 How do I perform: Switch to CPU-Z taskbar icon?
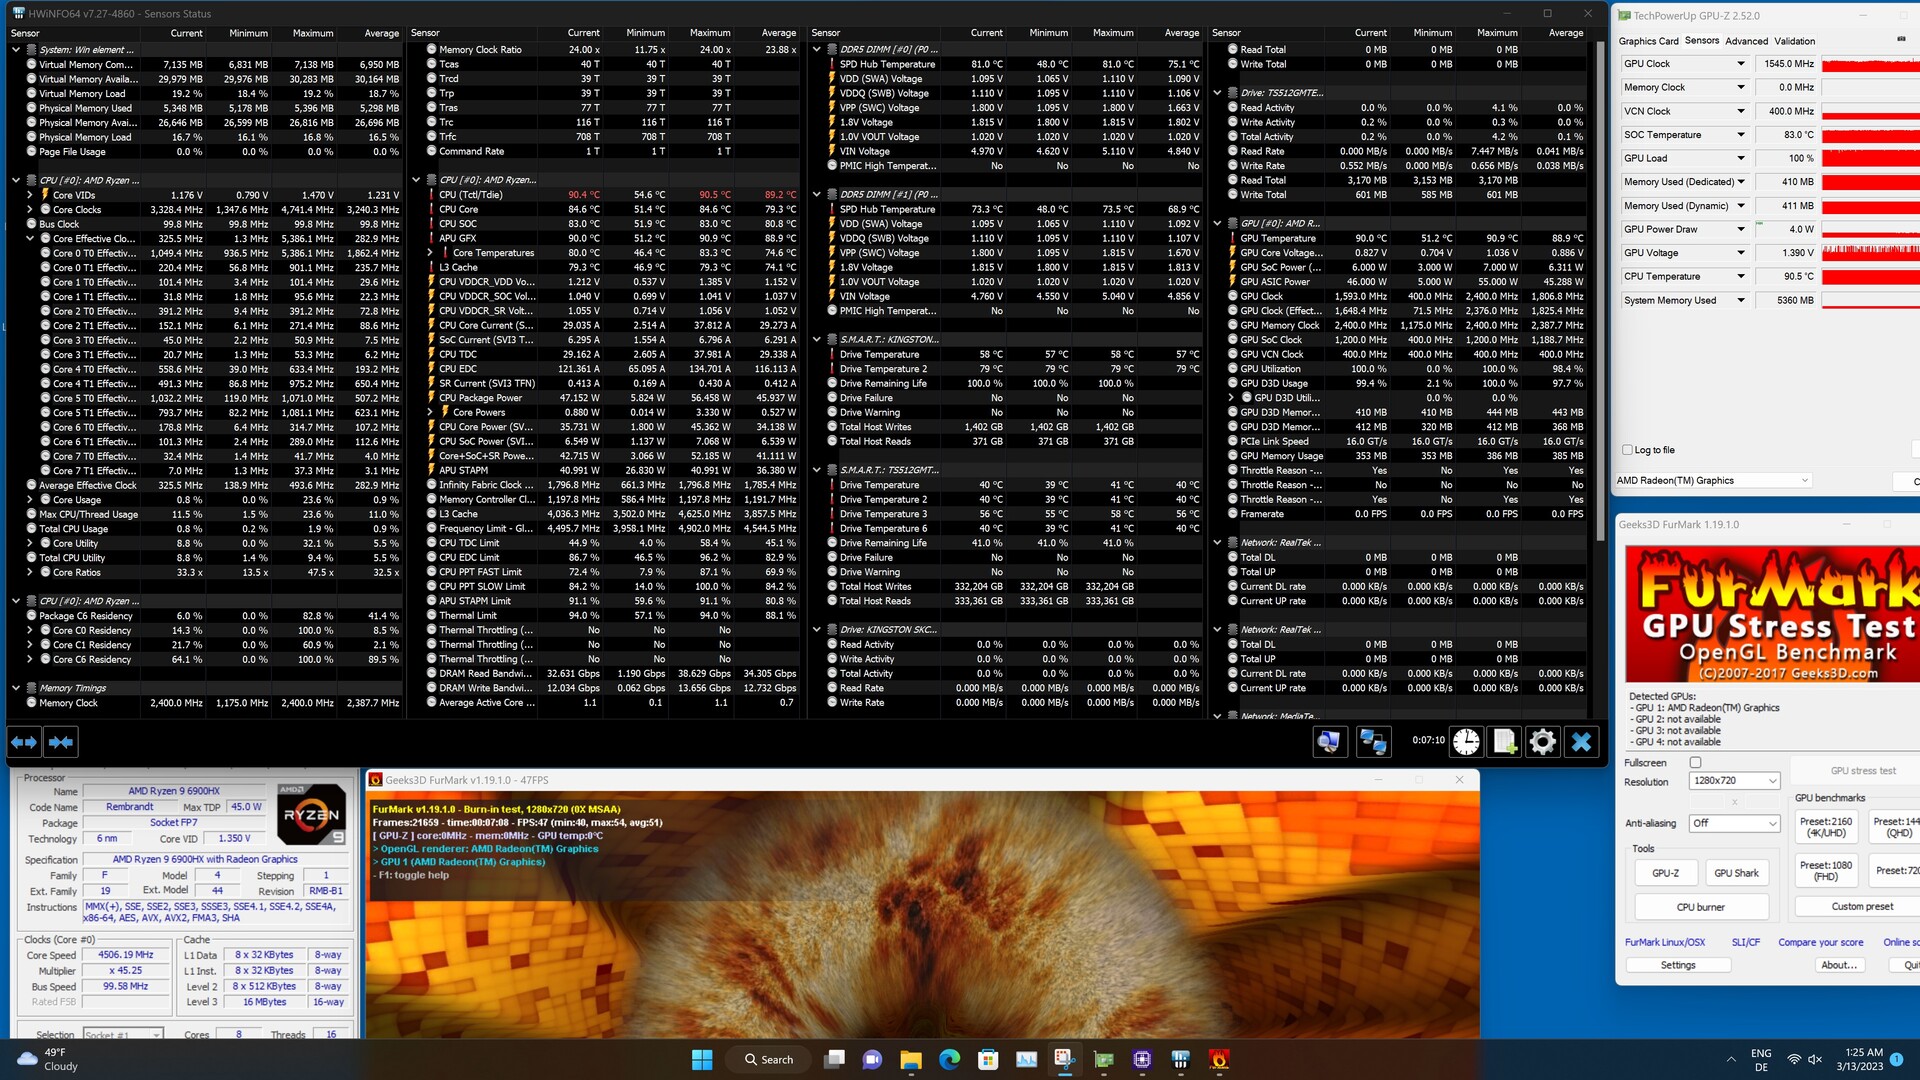coord(1142,1059)
